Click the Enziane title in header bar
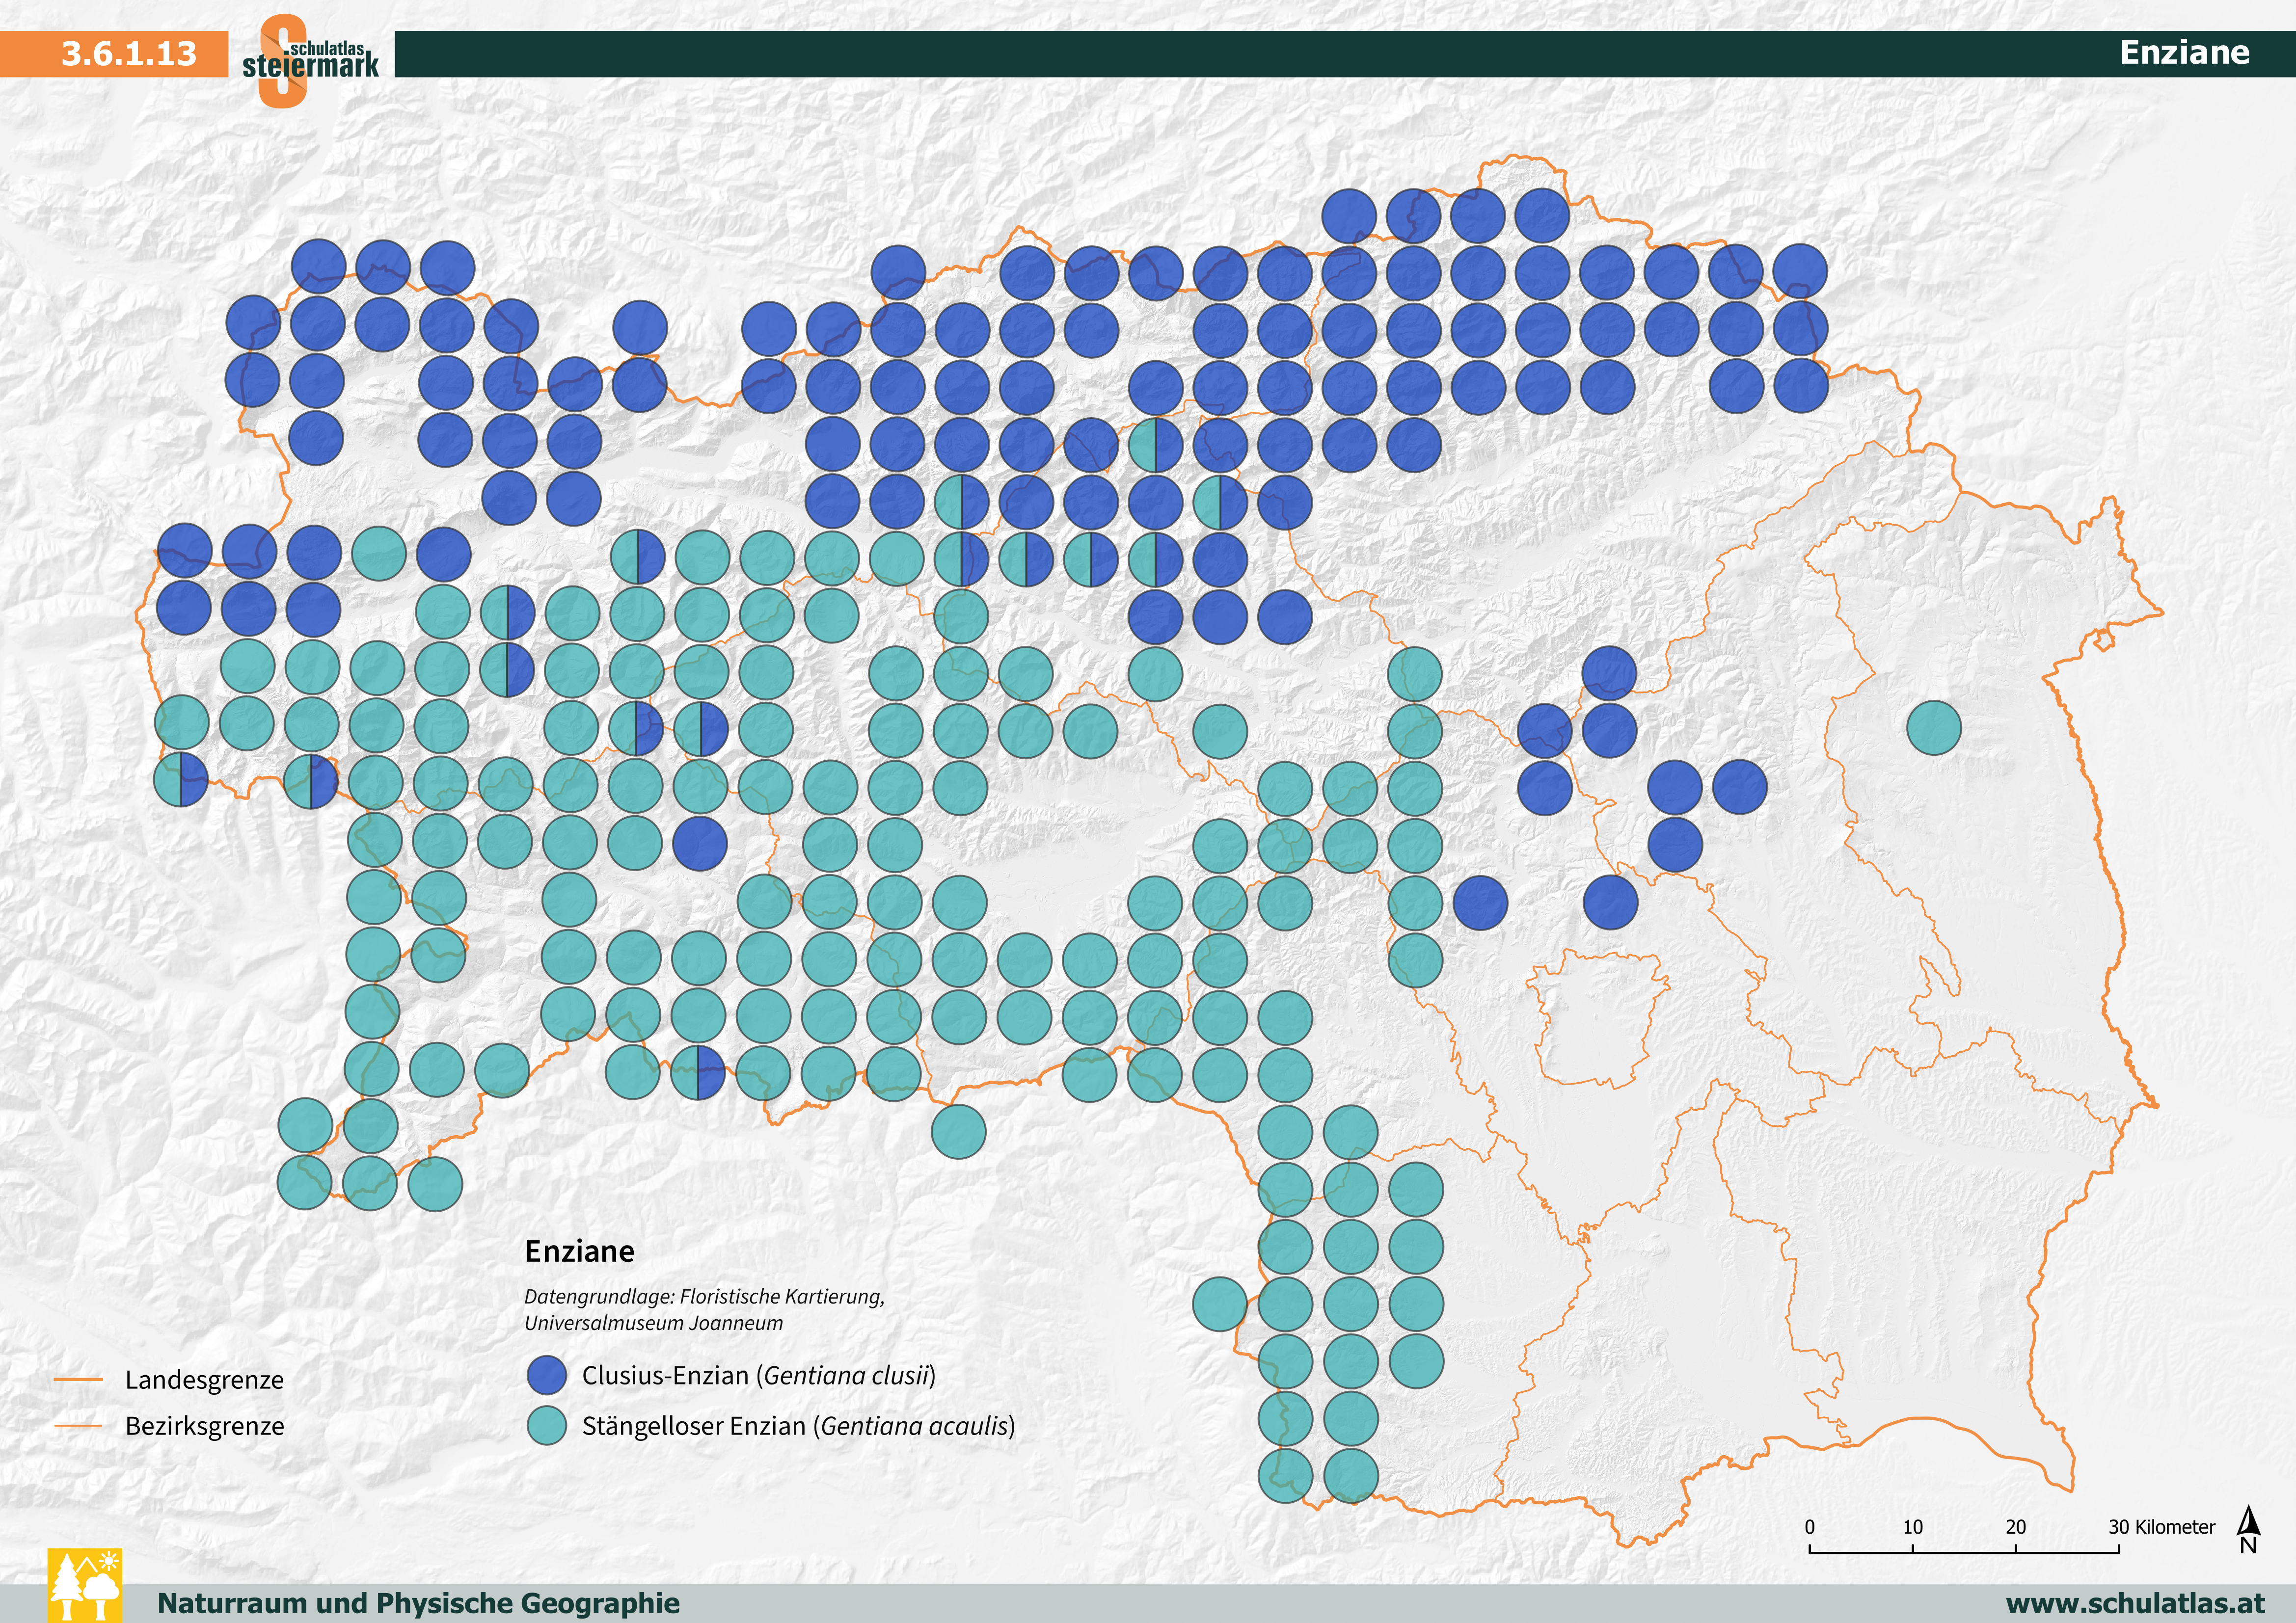Screen dimensions: 2296x1623 coord(2184,52)
